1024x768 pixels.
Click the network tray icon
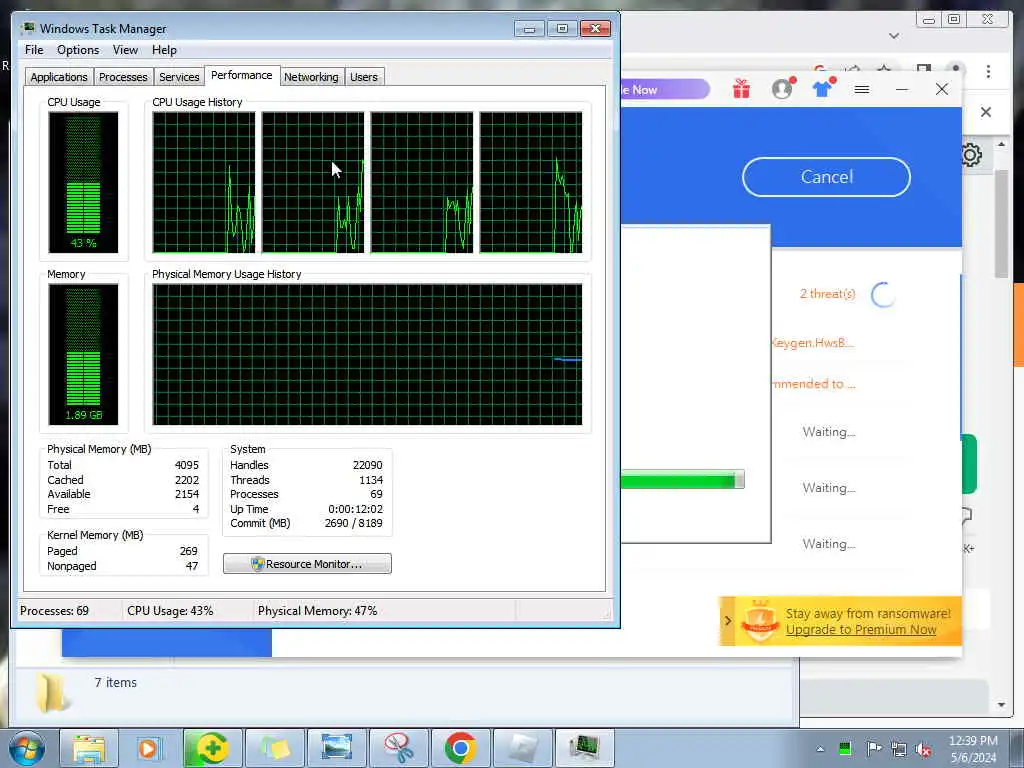click(899, 749)
